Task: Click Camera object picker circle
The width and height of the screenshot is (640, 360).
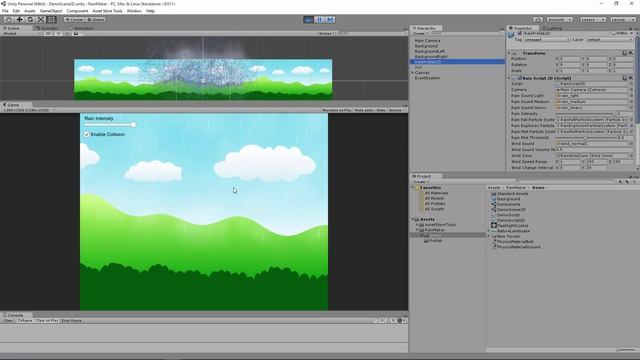Action: click(x=631, y=90)
